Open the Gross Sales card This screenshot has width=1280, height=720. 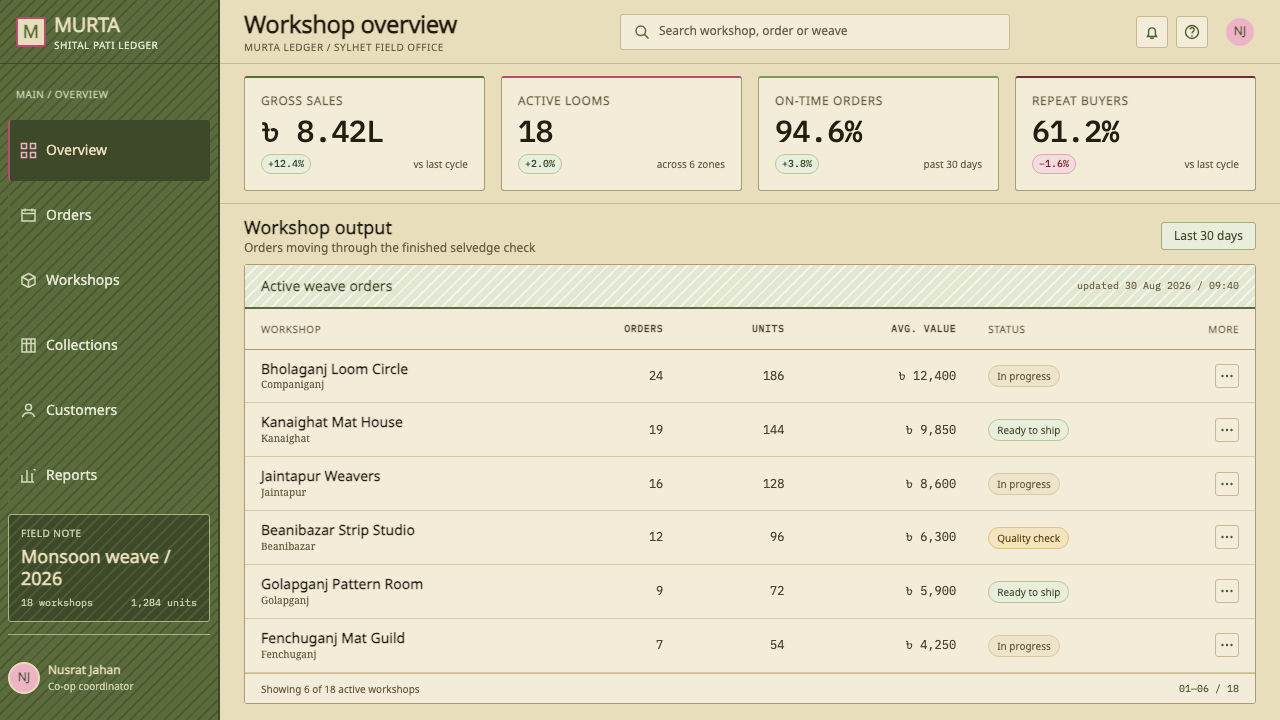click(364, 133)
